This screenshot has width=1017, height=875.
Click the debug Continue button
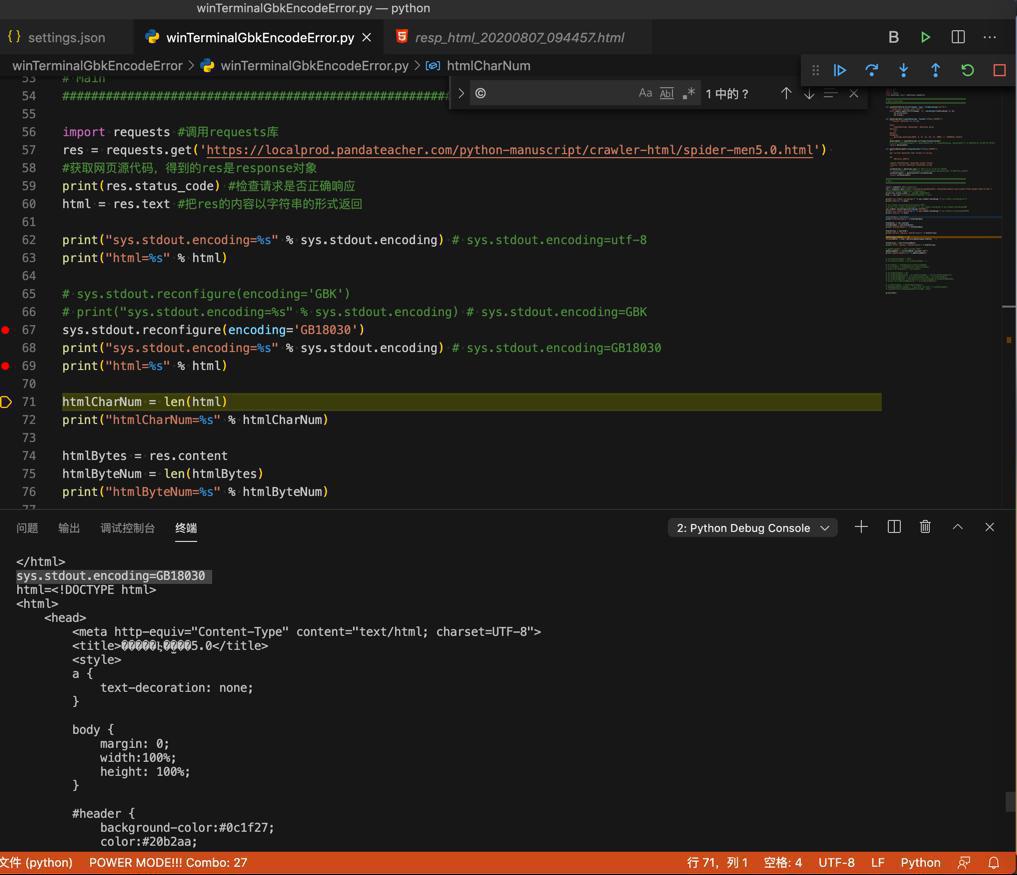point(840,70)
